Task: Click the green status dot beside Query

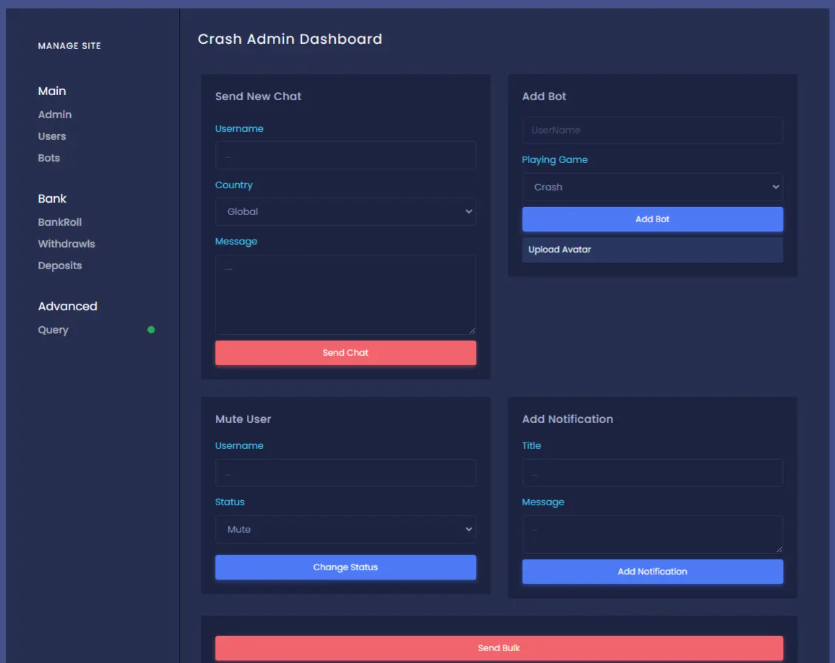Action: pos(151,330)
